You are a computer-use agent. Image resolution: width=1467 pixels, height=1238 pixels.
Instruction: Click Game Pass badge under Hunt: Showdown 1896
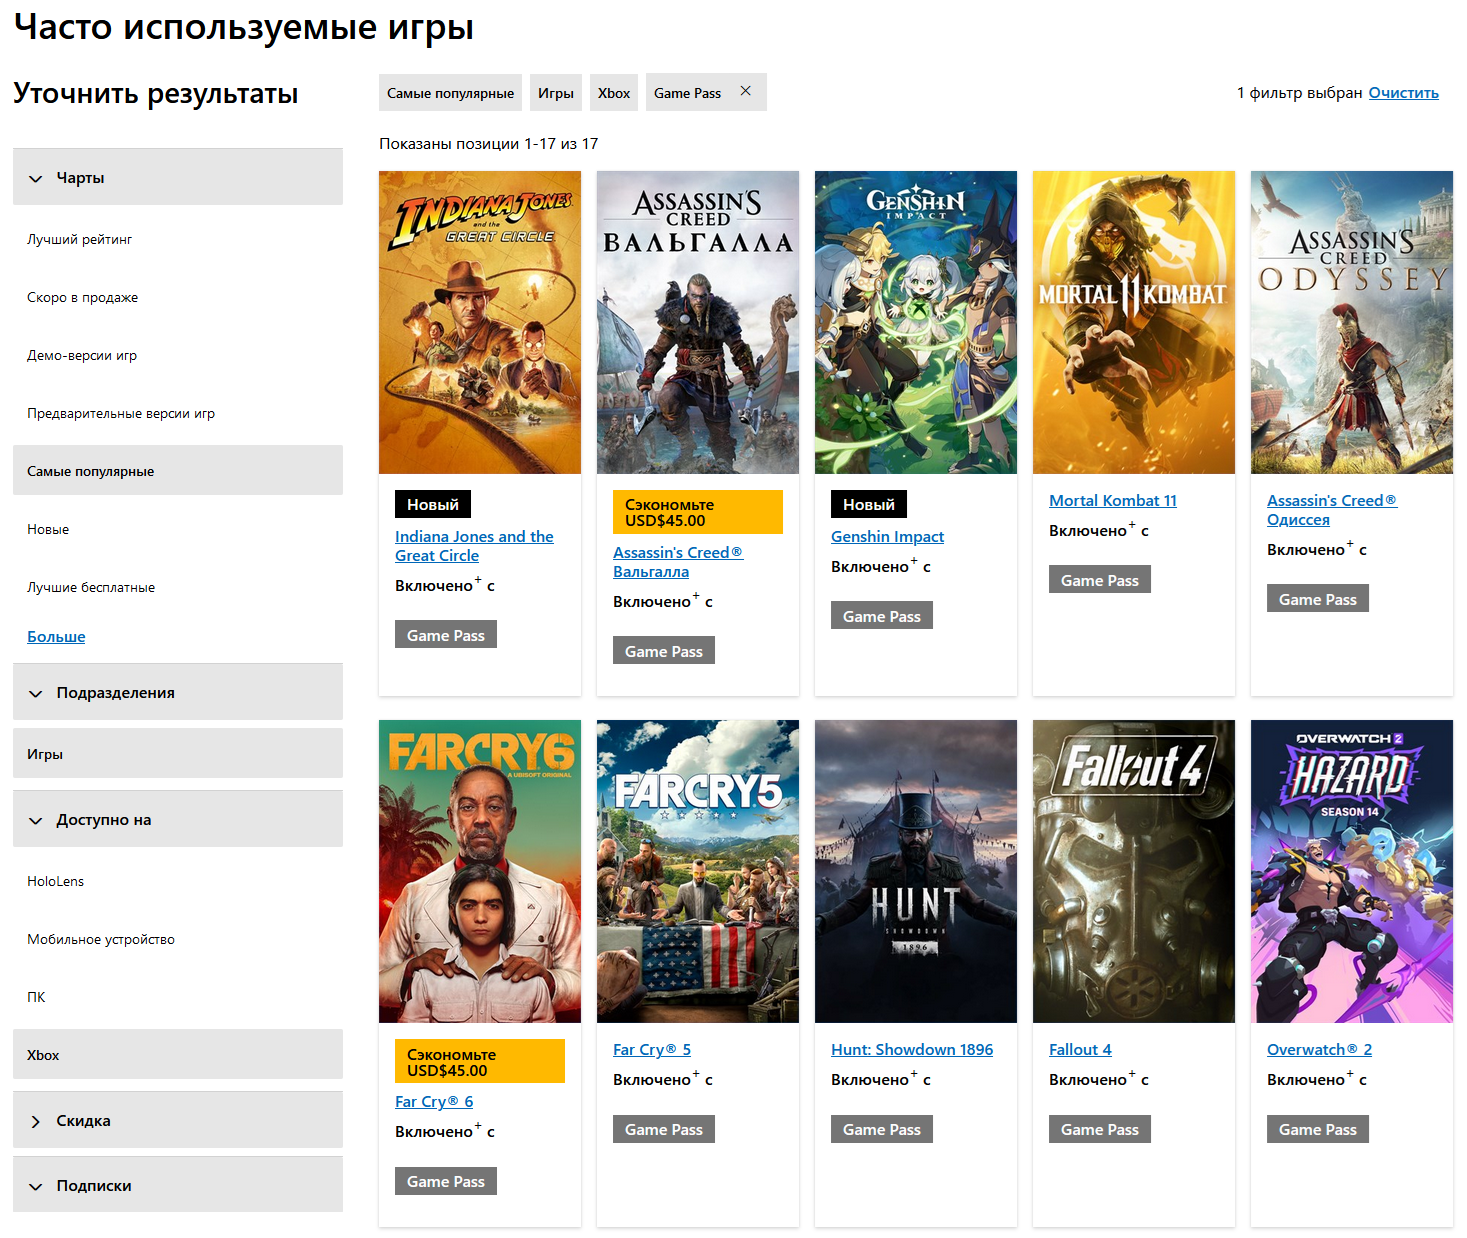pyautogui.click(x=882, y=1129)
